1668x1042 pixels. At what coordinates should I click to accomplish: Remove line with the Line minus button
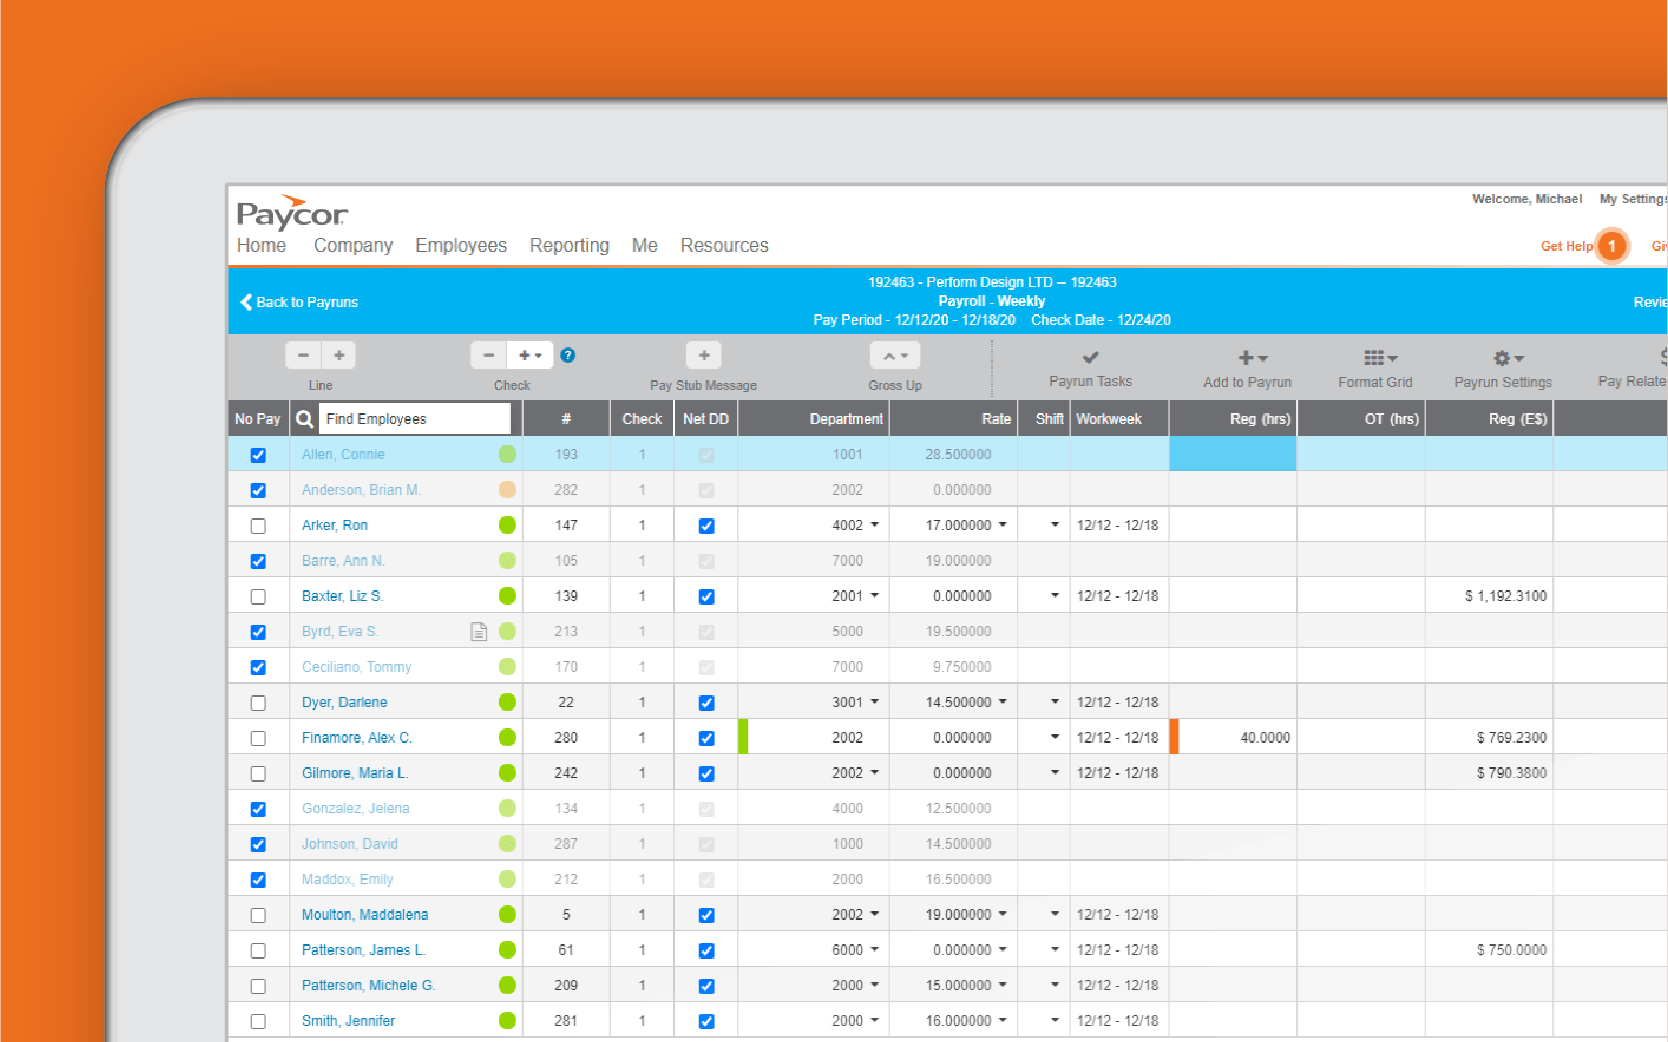click(303, 355)
